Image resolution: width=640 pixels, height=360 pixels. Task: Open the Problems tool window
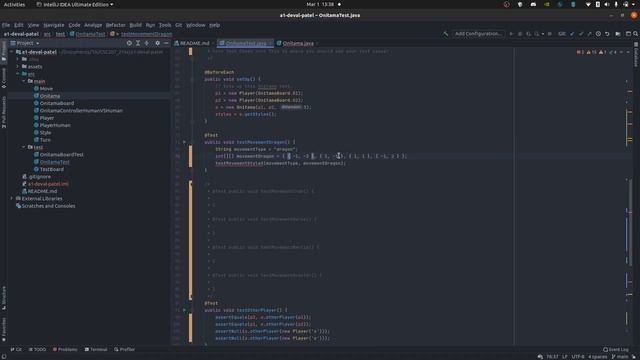65,349
